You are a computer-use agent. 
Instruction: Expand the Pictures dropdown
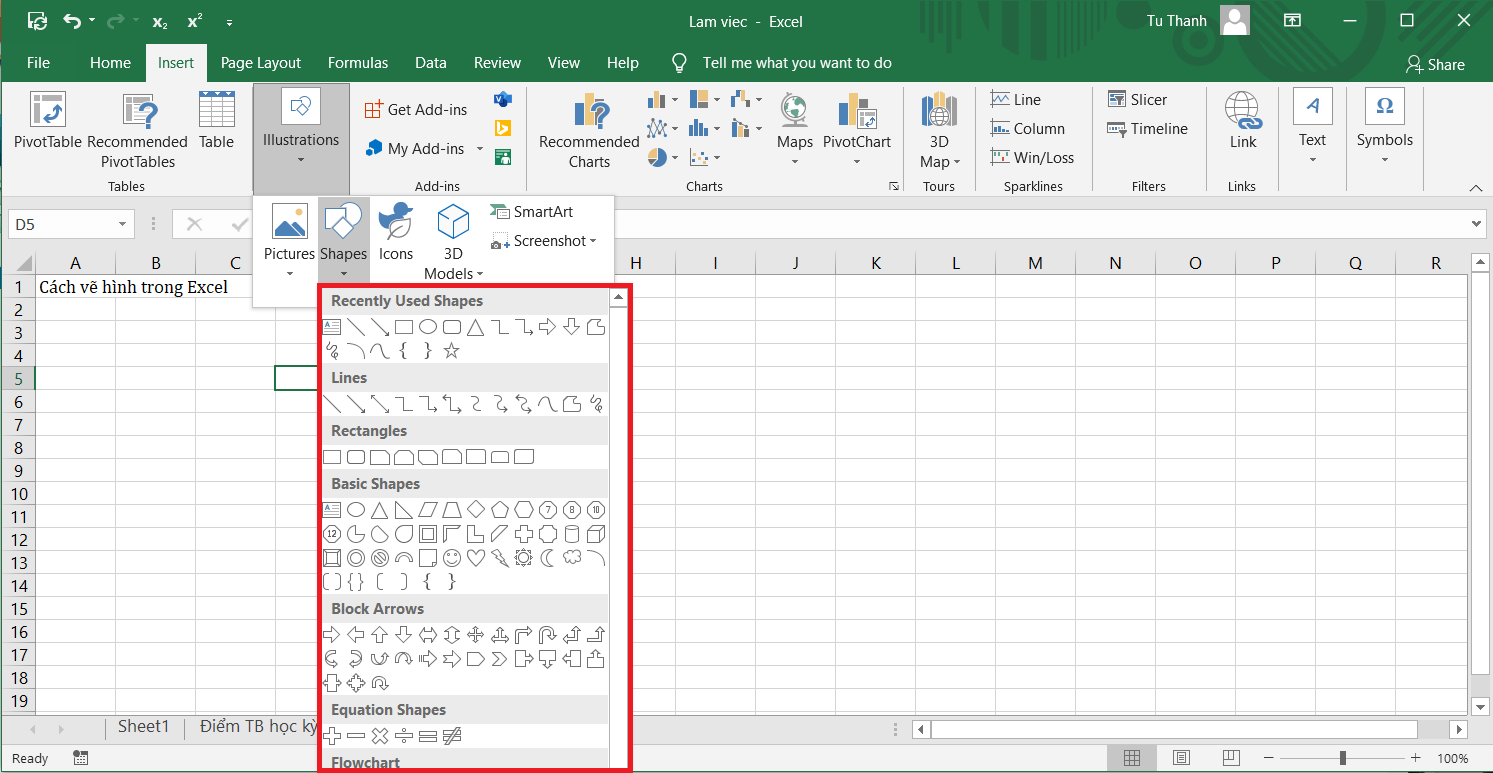(289, 273)
